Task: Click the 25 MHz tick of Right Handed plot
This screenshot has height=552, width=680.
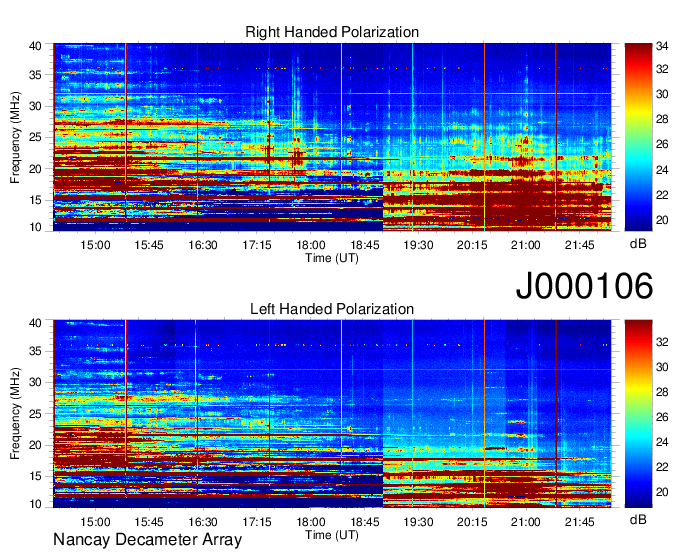Action: (x=36, y=138)
